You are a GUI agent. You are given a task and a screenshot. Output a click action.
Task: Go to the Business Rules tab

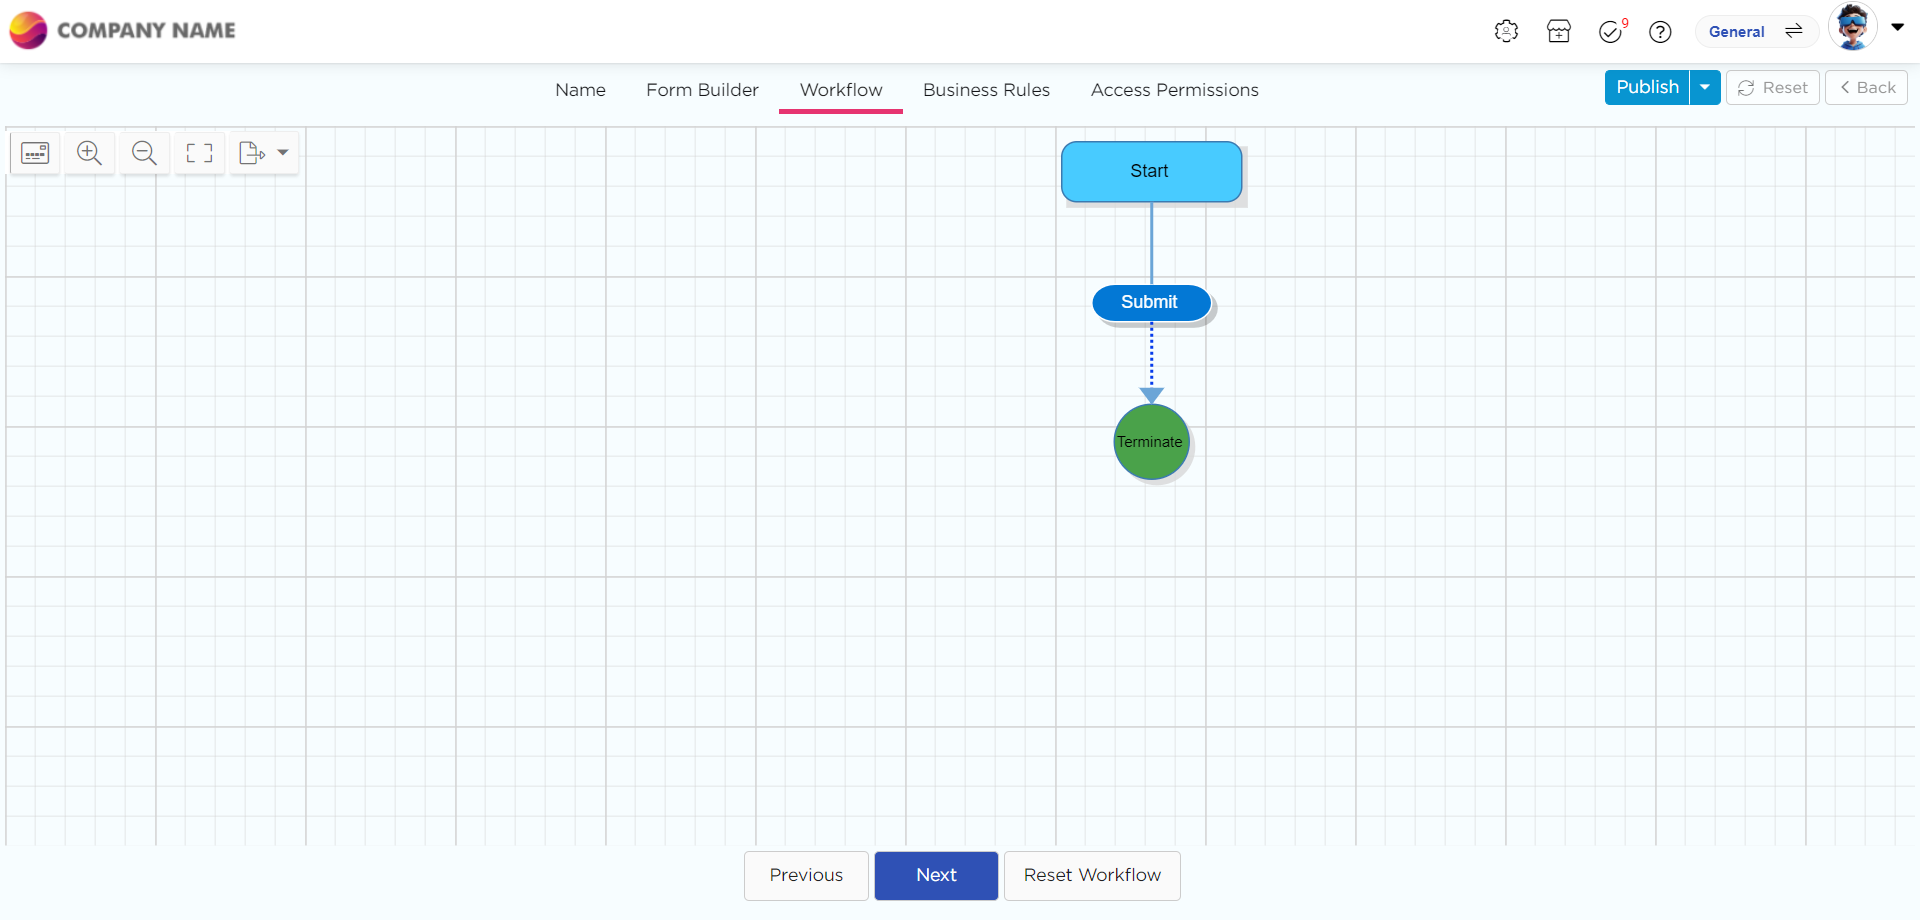pos(986,90)
